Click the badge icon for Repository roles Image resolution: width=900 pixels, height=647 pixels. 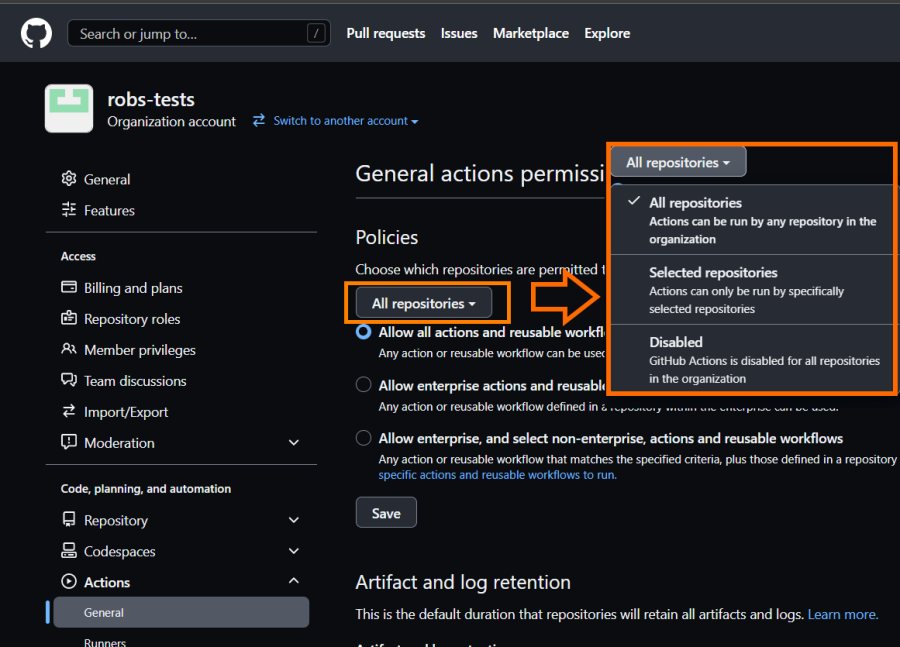[x=69, y=318]
